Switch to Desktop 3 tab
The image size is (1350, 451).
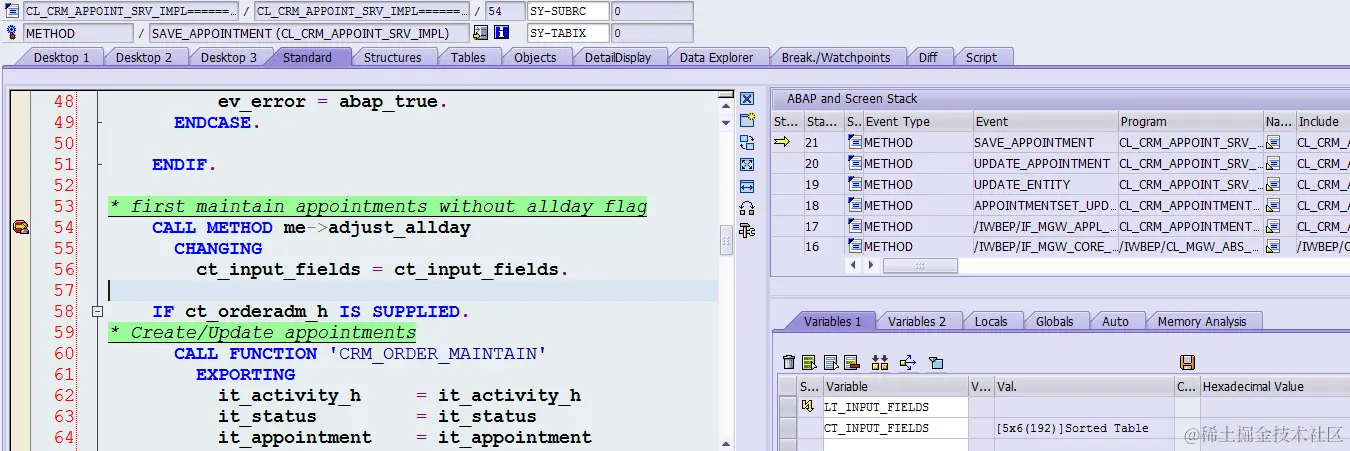pyautogui.click(x=228, y=57)
